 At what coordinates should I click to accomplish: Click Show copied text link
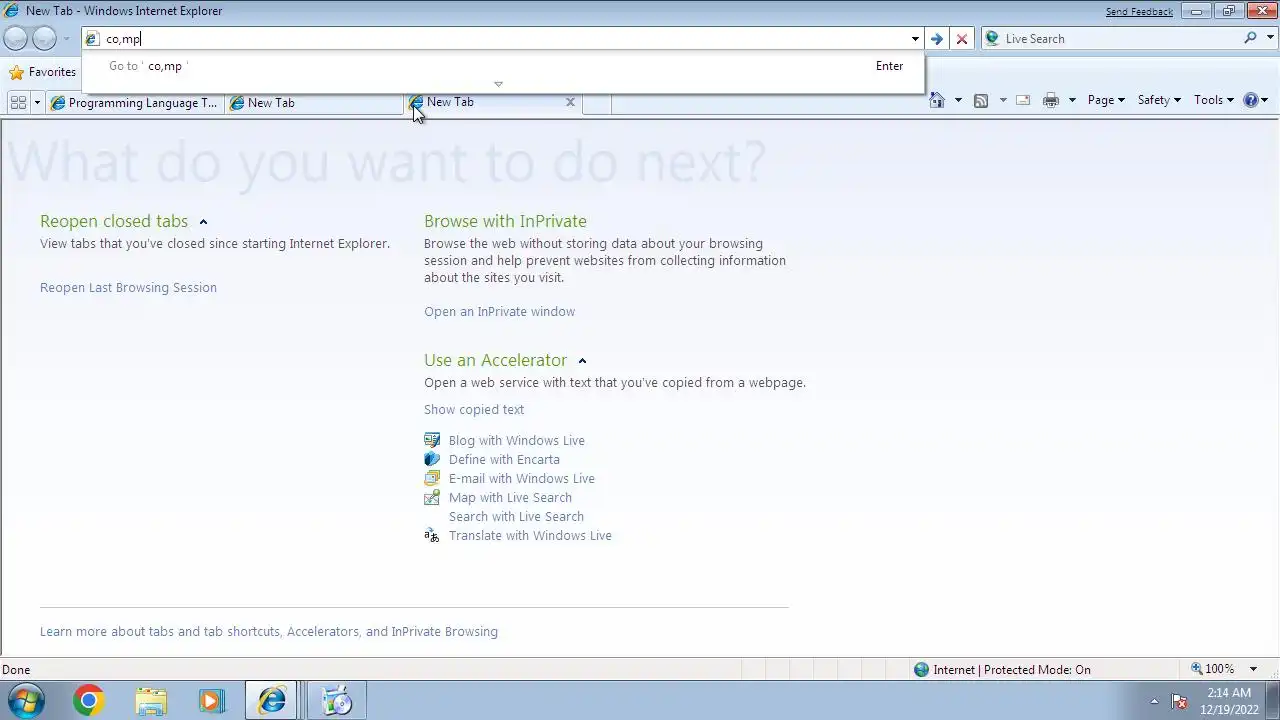(x=474, y=409)
